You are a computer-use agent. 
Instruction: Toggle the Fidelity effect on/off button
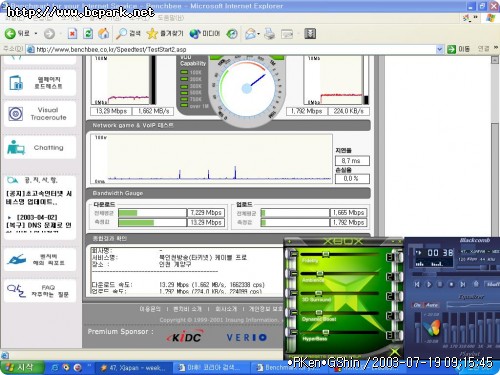pos(391,257)
